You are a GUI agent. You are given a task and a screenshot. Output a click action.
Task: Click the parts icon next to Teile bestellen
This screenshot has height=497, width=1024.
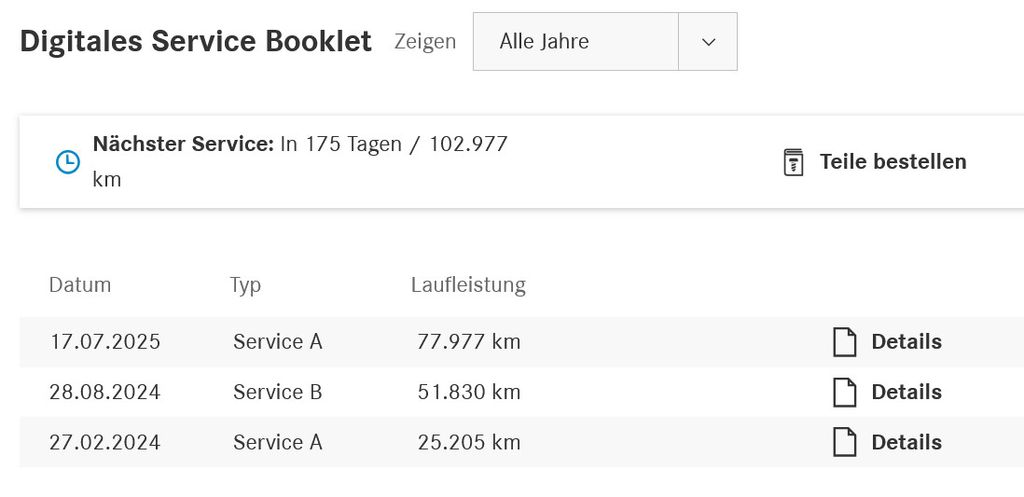[x=793, y=162]
